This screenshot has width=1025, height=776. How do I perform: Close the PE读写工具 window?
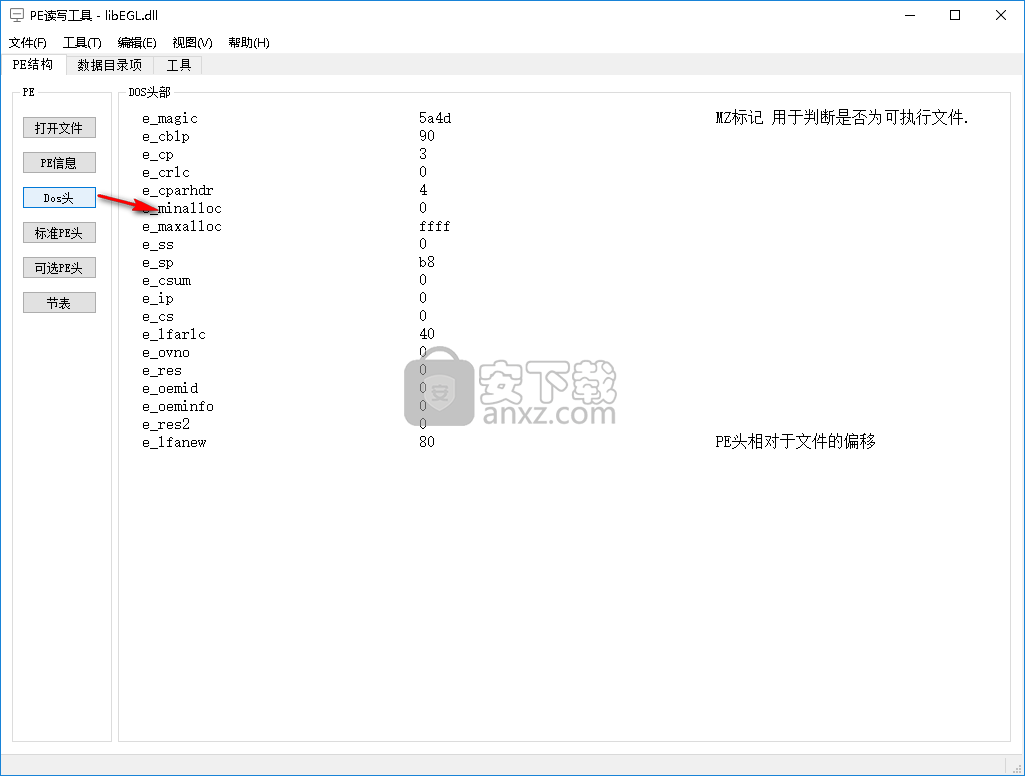[x=1001, y=15]
